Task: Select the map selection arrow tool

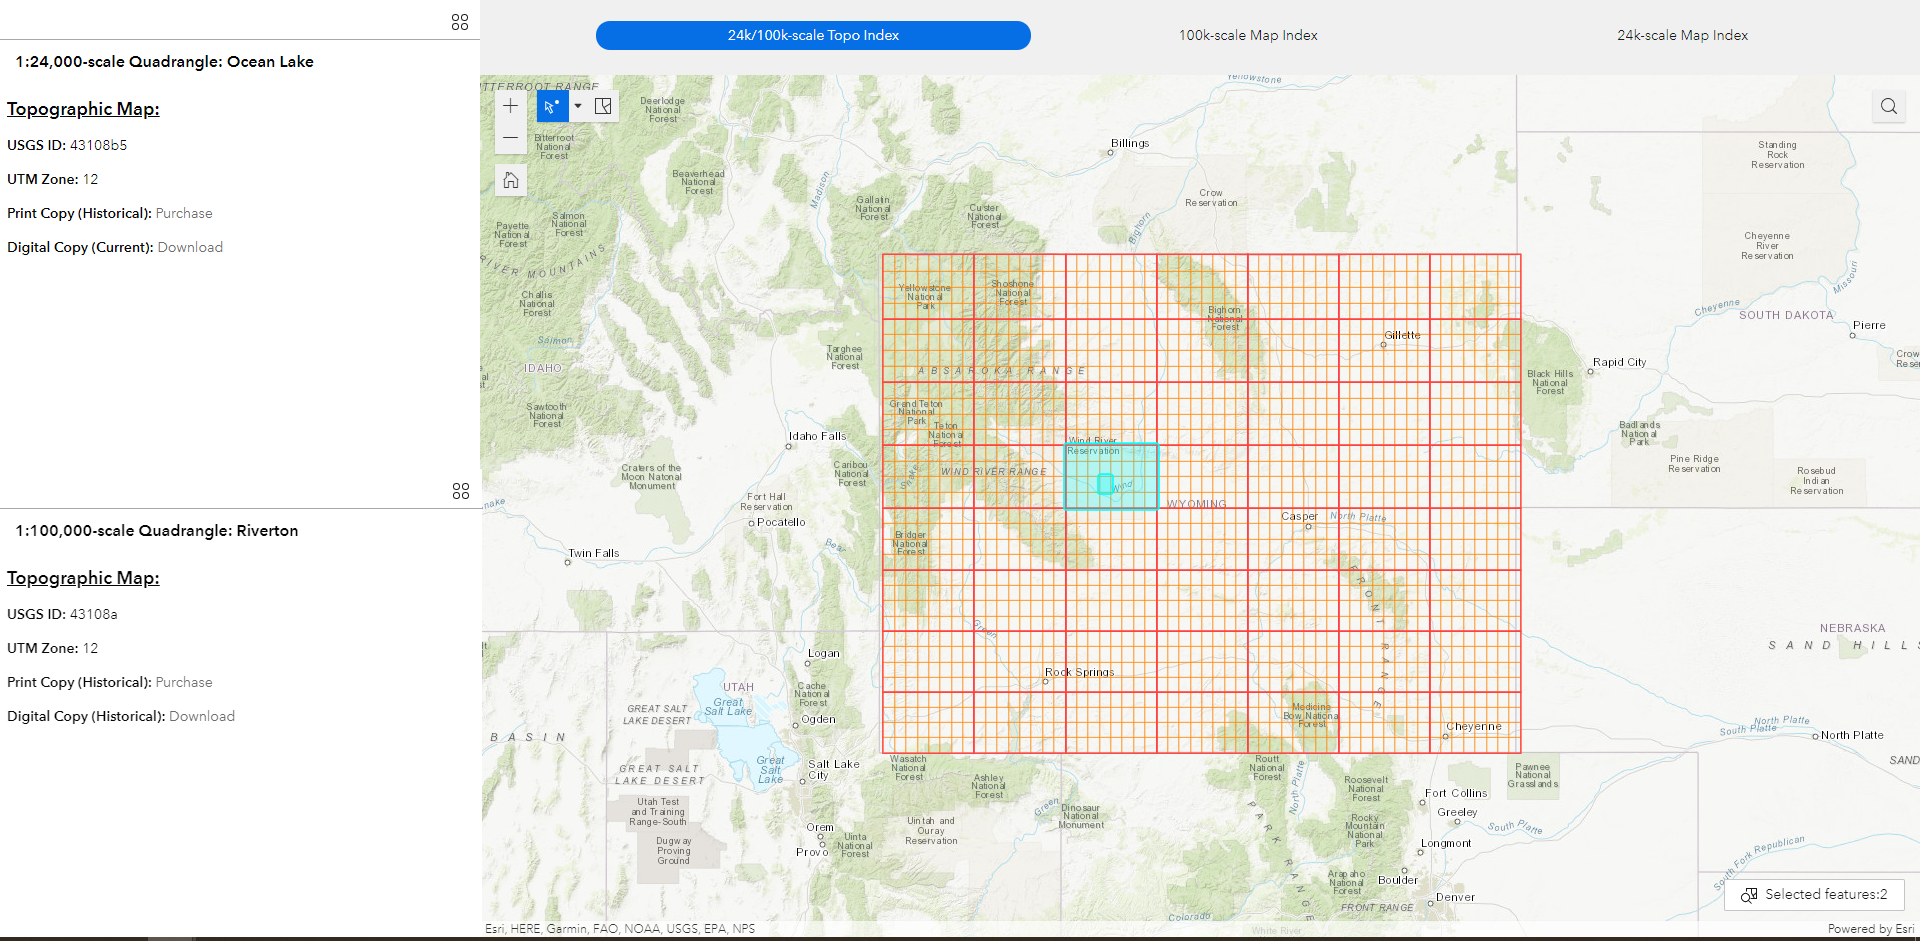Action: [x=552, y=105]
